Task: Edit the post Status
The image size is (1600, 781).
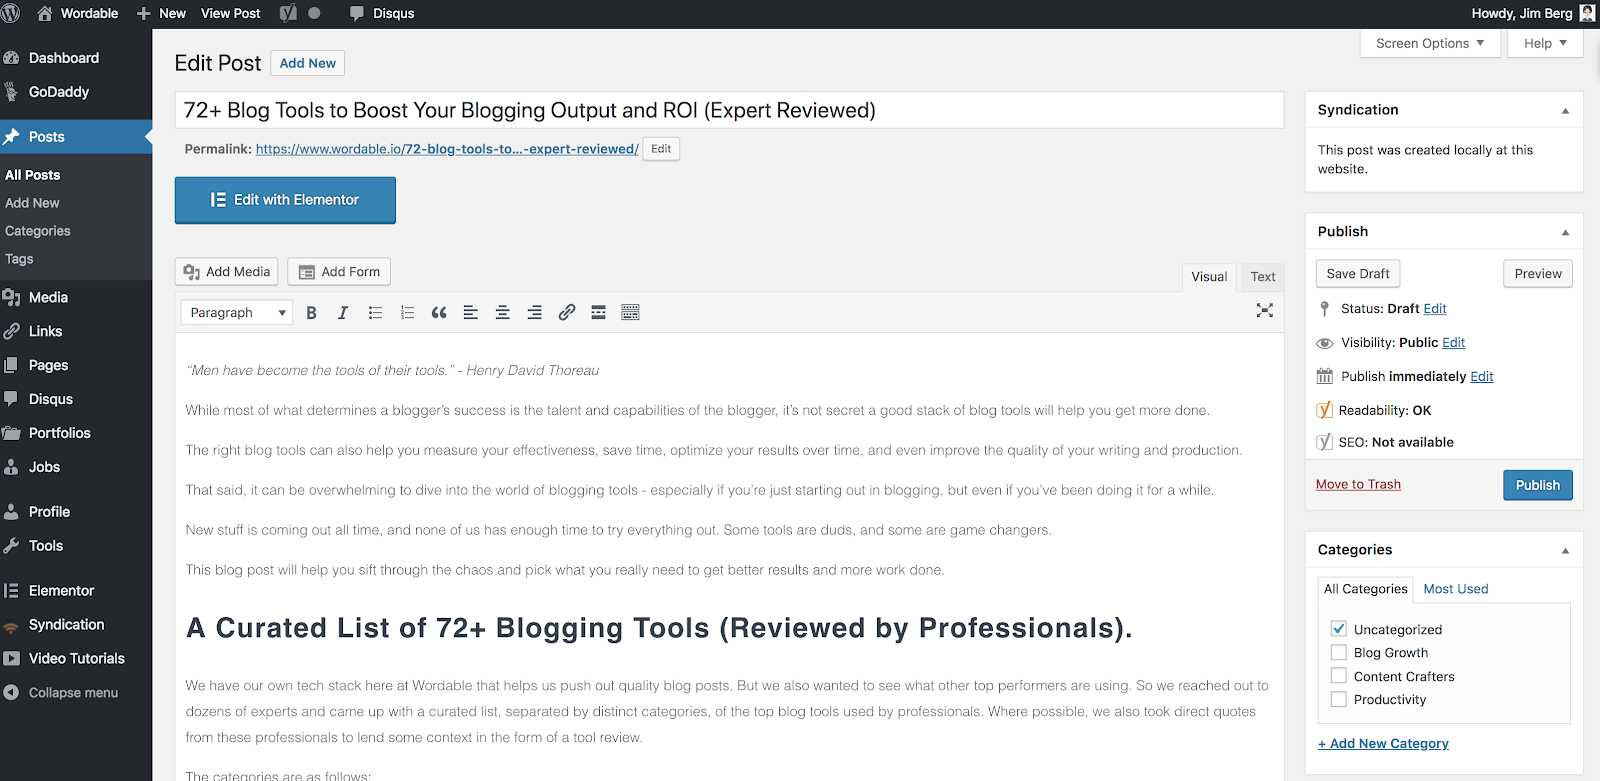Action: click(1435, 309)
